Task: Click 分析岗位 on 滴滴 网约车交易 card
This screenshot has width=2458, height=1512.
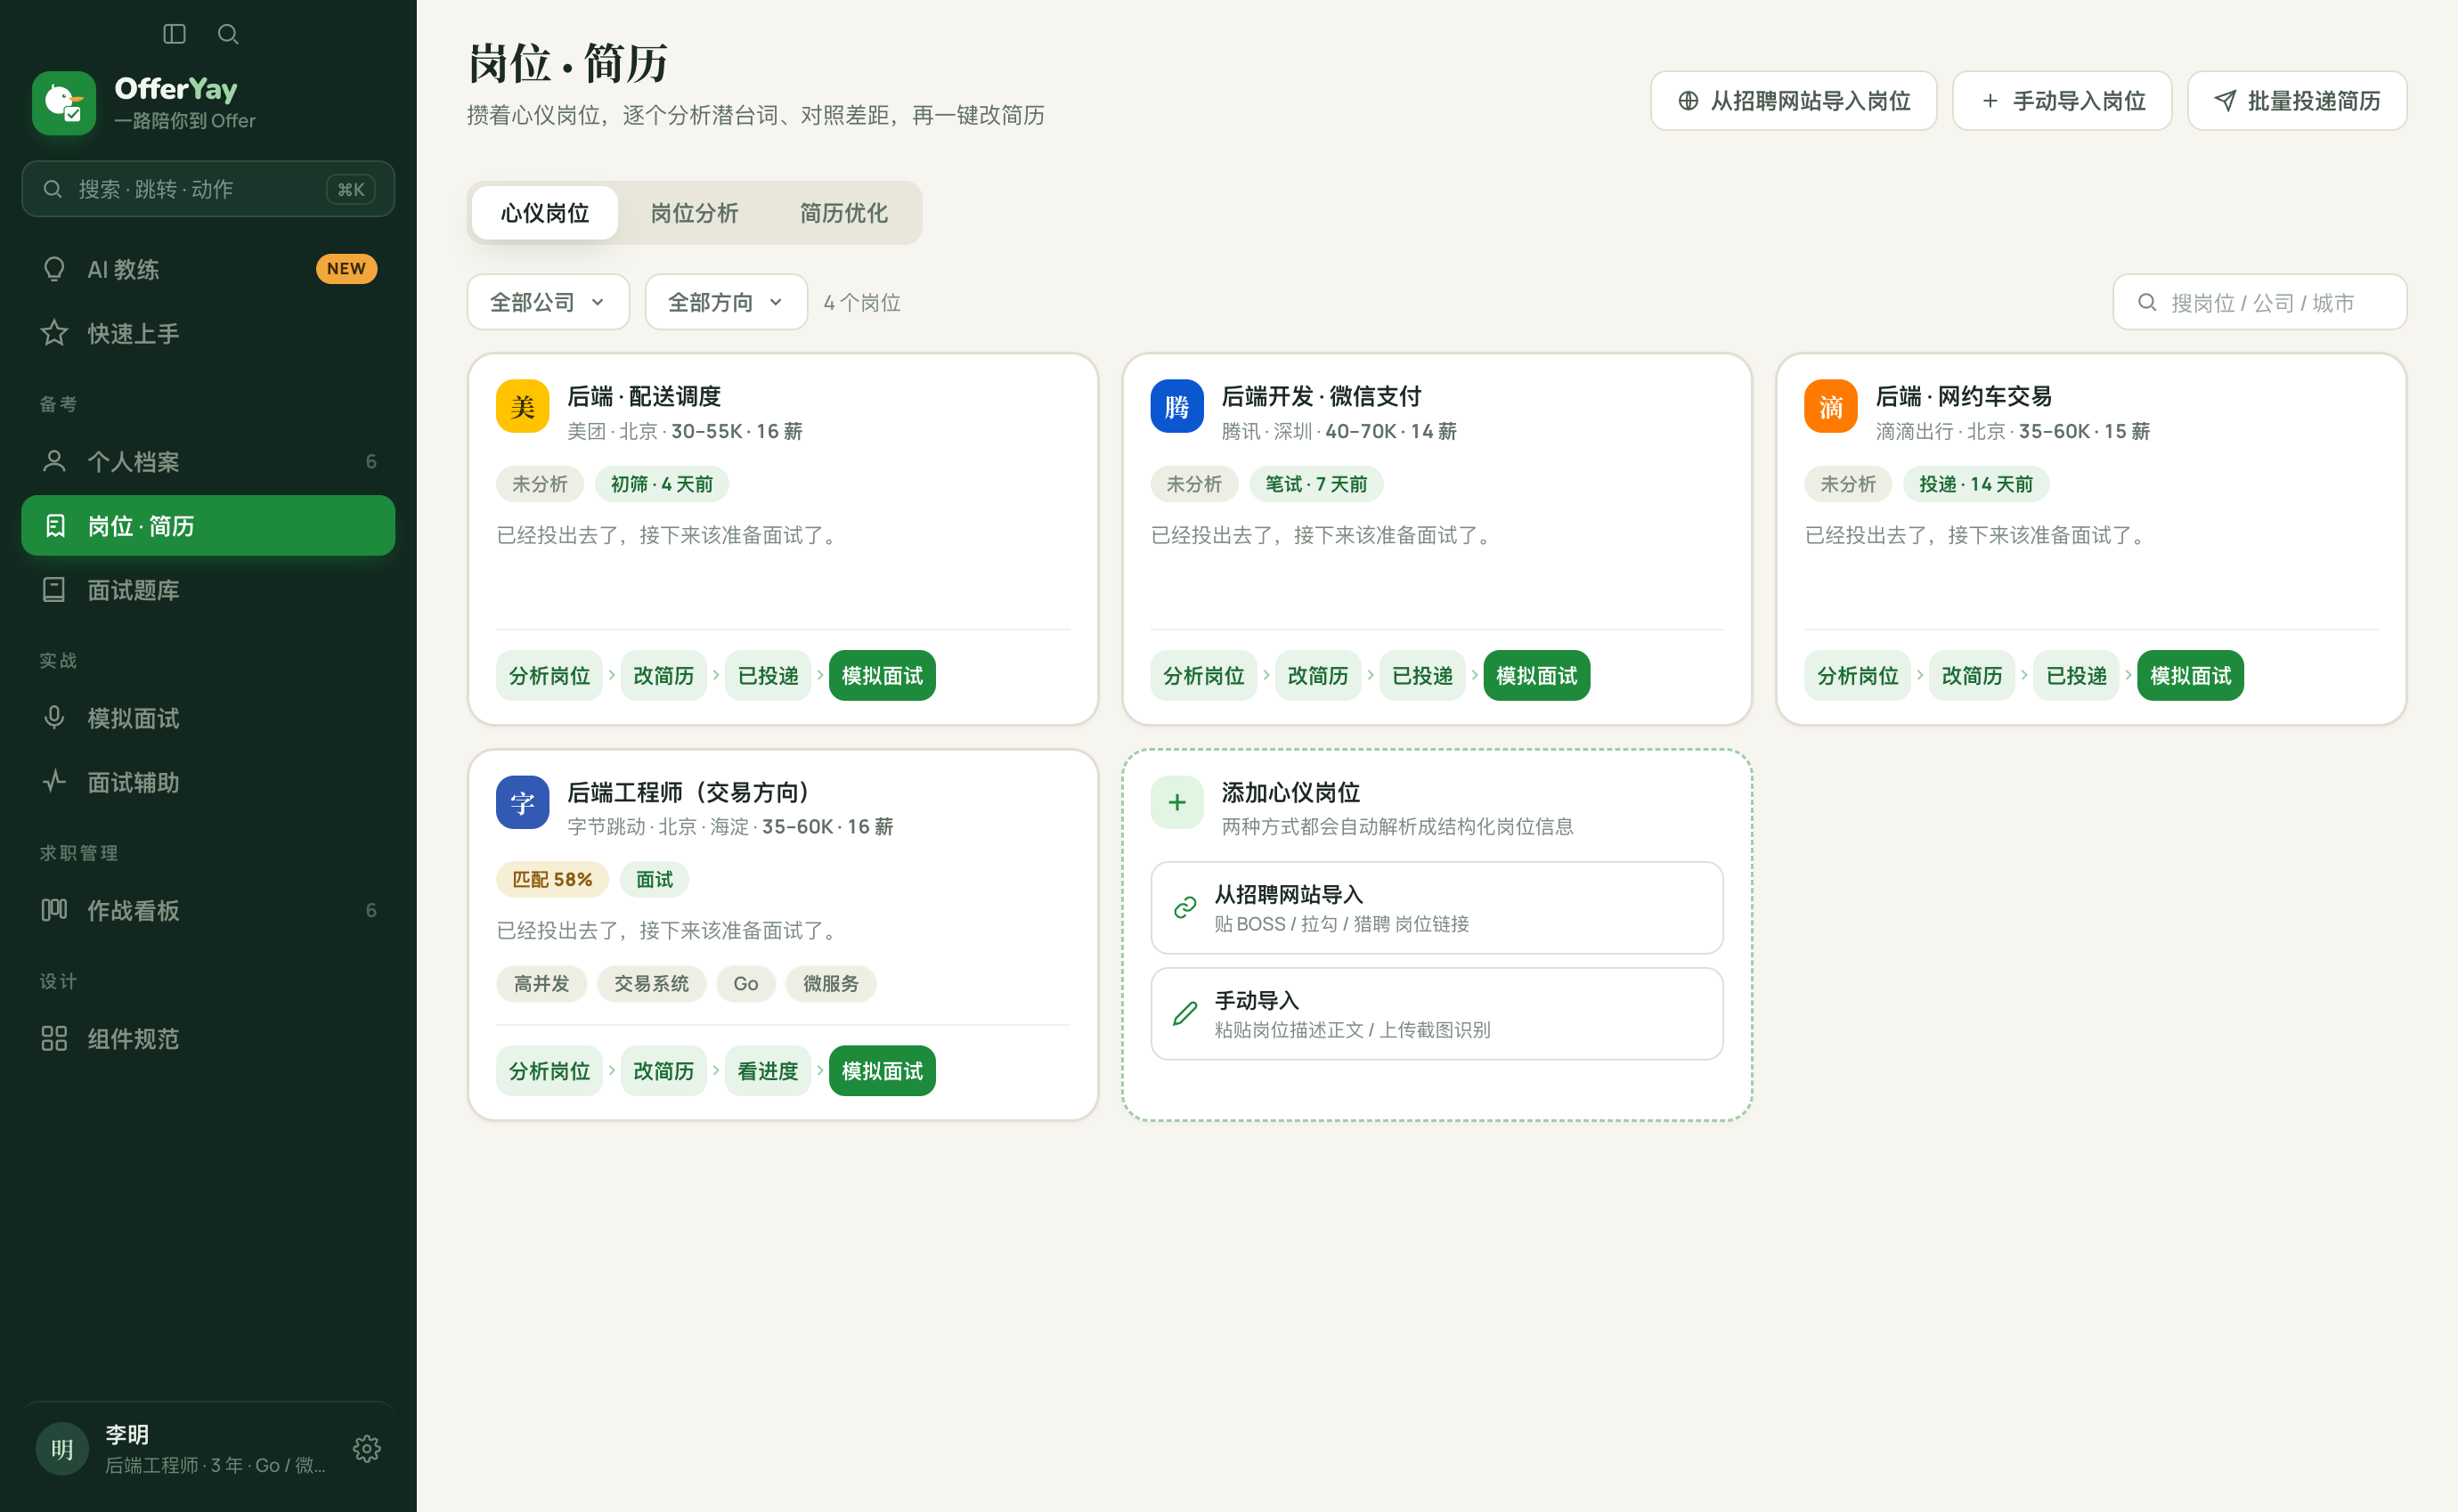Action: (1857, 675)
